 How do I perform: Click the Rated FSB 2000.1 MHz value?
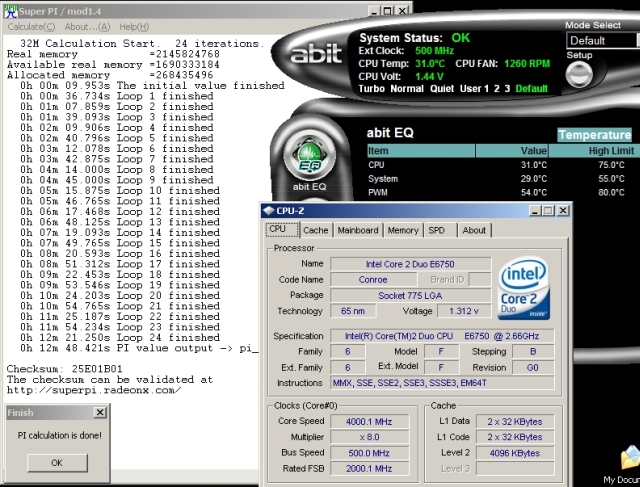pyautogui.click(x=369, y=469)
